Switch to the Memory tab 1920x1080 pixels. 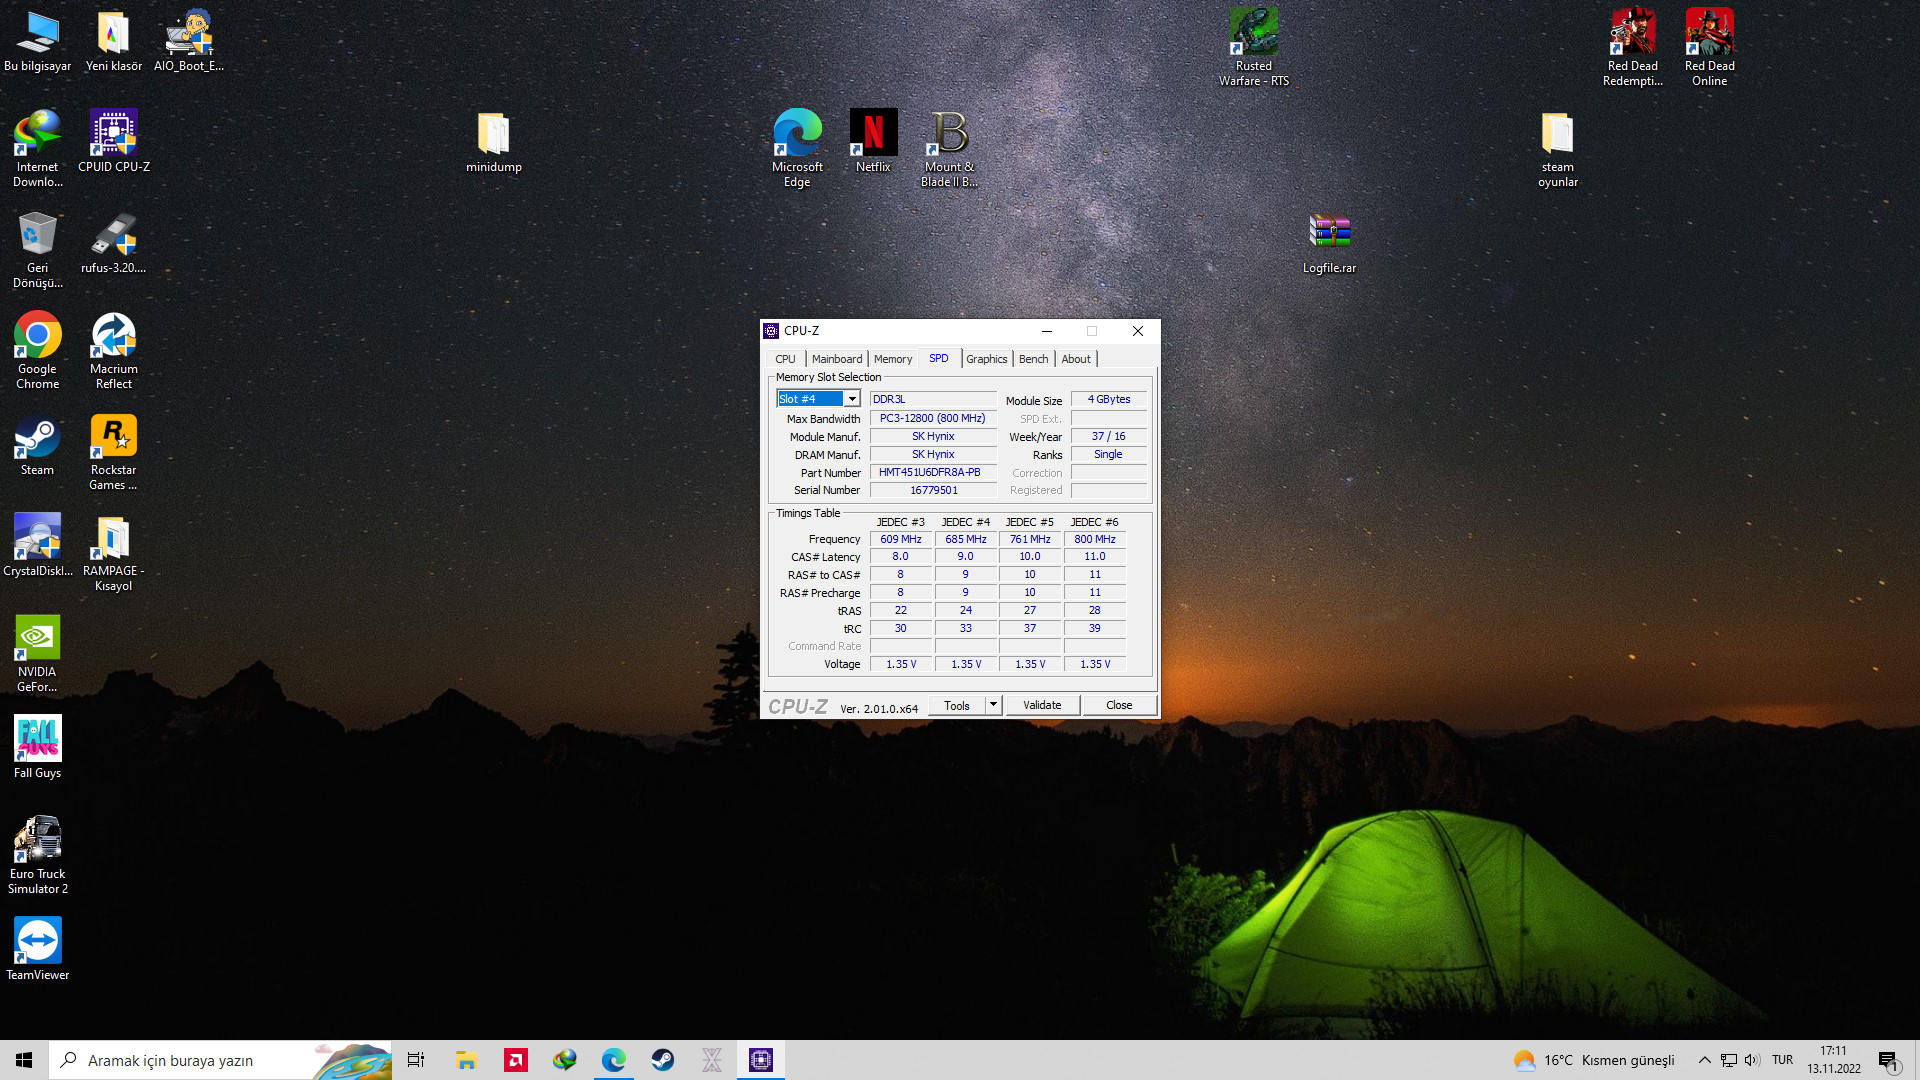[892, 359]
